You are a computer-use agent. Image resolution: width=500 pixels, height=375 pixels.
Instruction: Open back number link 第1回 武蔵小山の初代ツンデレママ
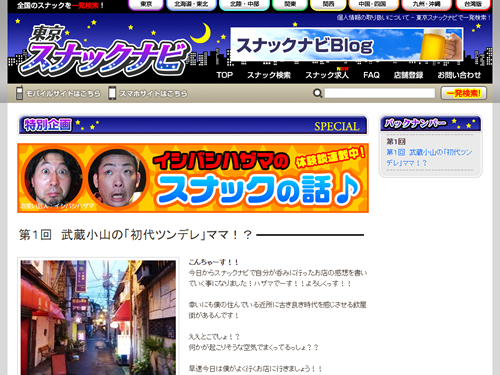(x=429, y=157)
